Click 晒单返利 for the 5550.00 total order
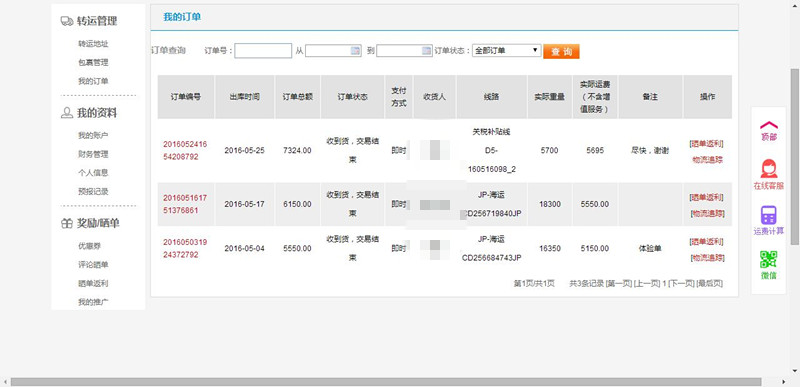 (707, 241)
